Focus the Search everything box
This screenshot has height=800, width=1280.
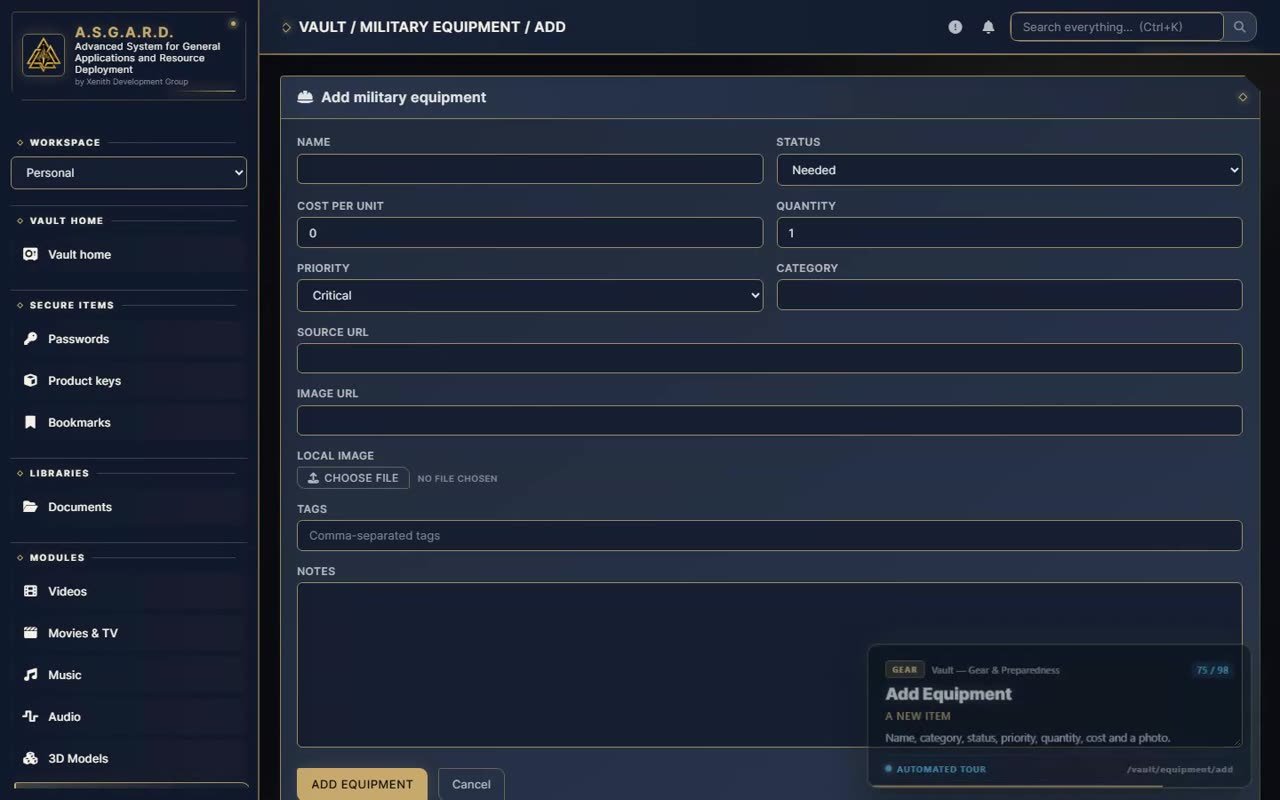(1116, 27)
